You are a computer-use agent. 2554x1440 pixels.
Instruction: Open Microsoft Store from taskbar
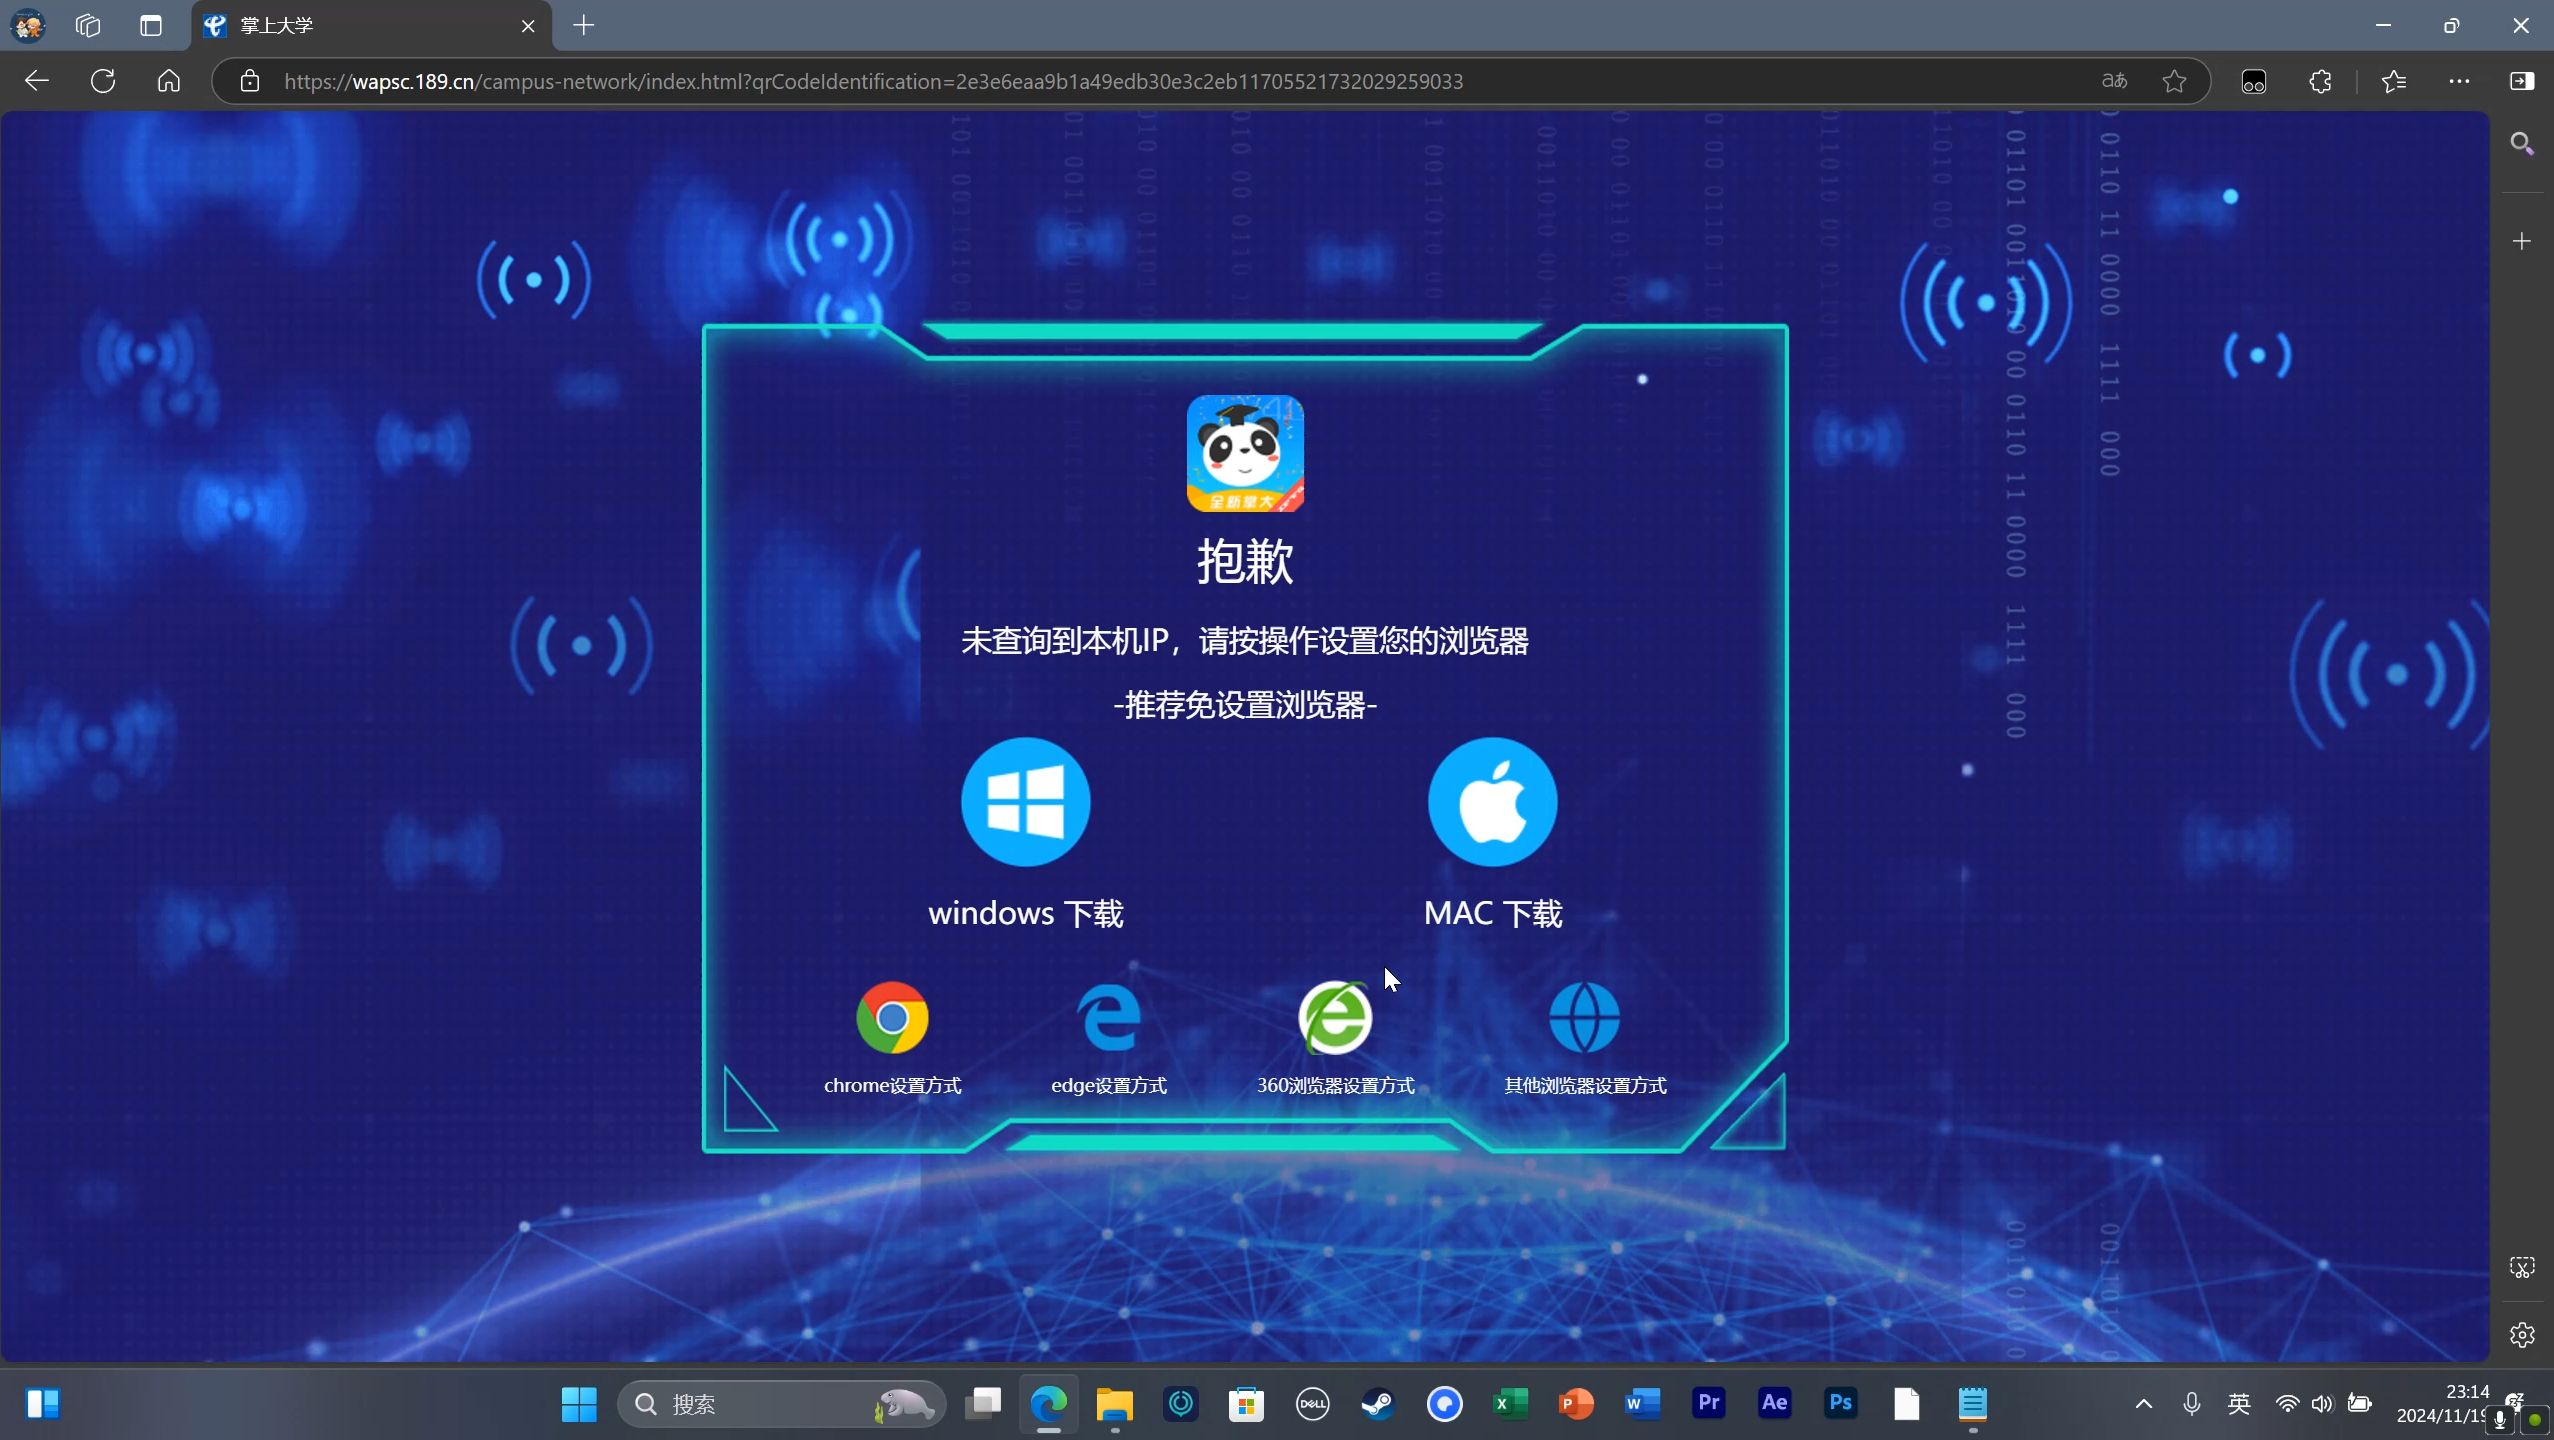point(1246,1404)
